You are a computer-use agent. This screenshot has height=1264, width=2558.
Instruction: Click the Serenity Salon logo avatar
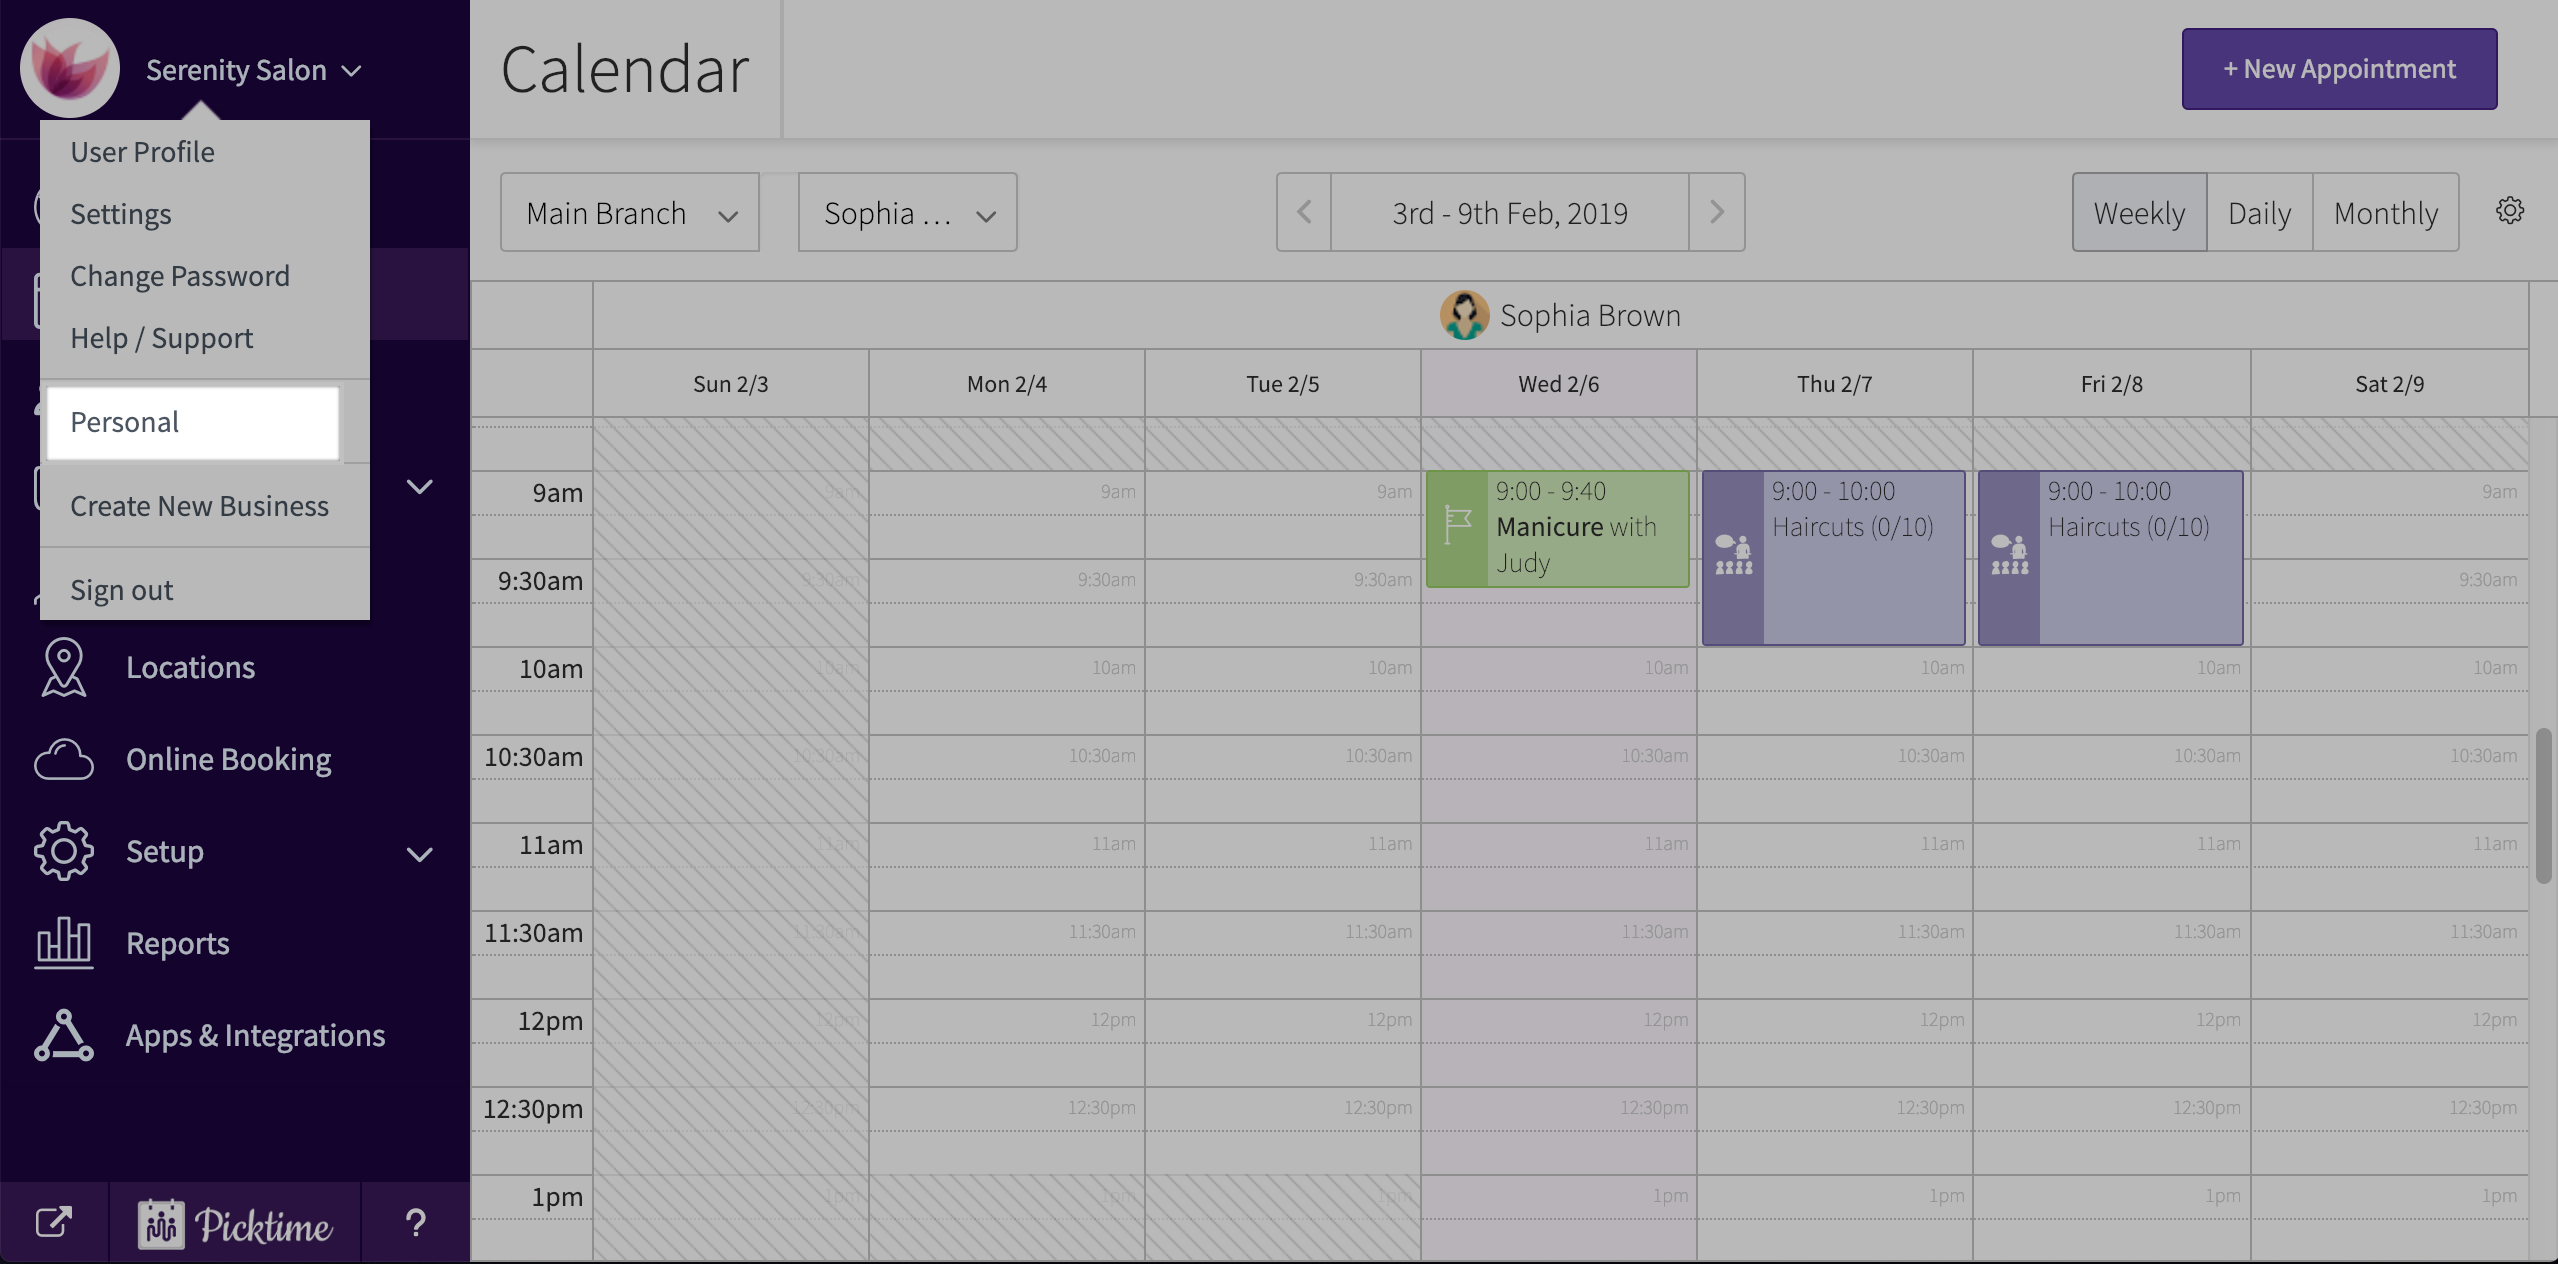[x=70, y=68]
